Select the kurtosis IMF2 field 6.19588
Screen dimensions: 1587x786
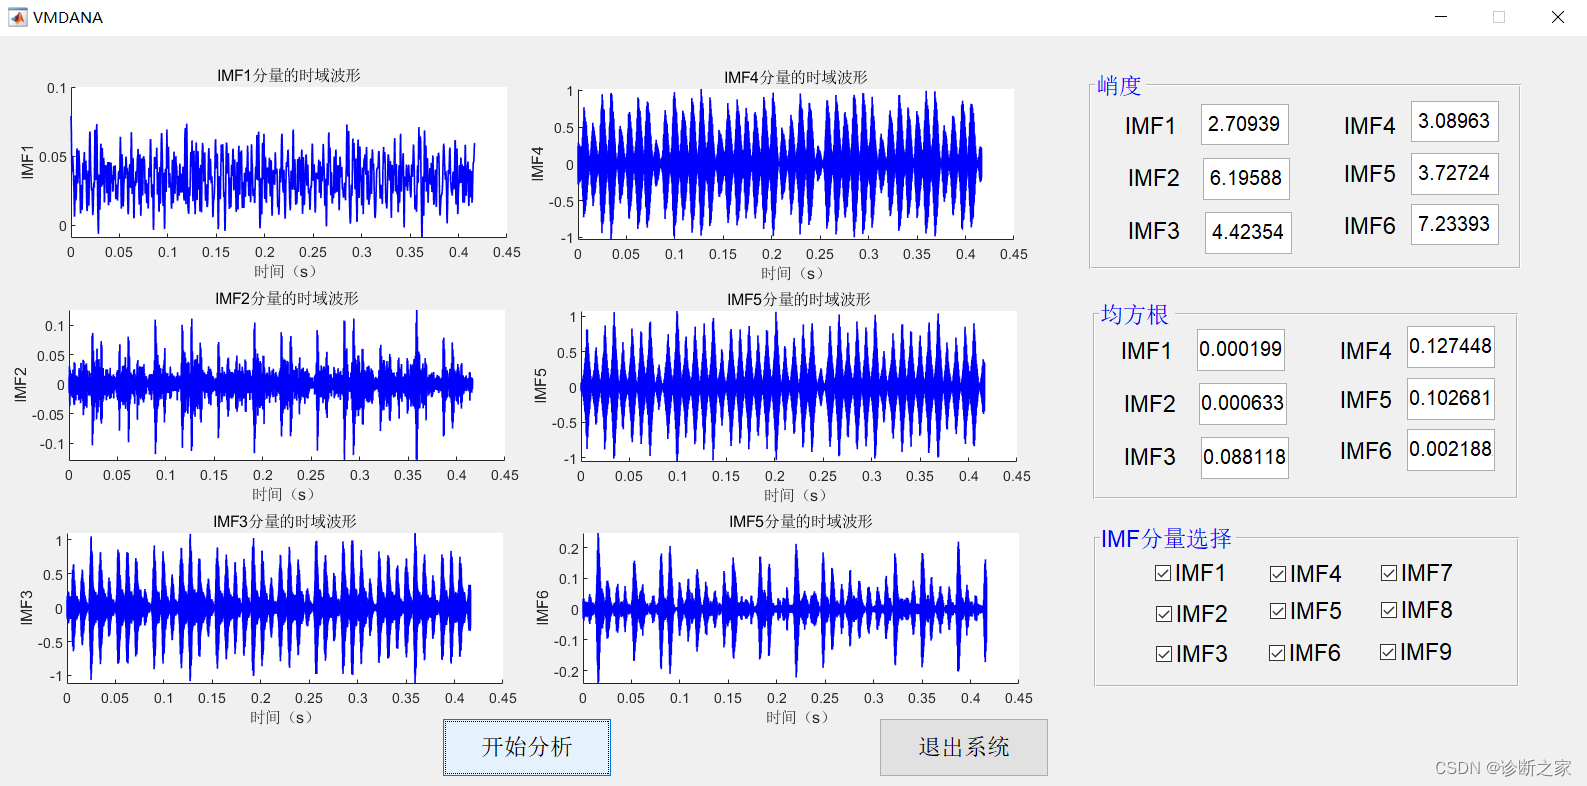point(1246,179)
